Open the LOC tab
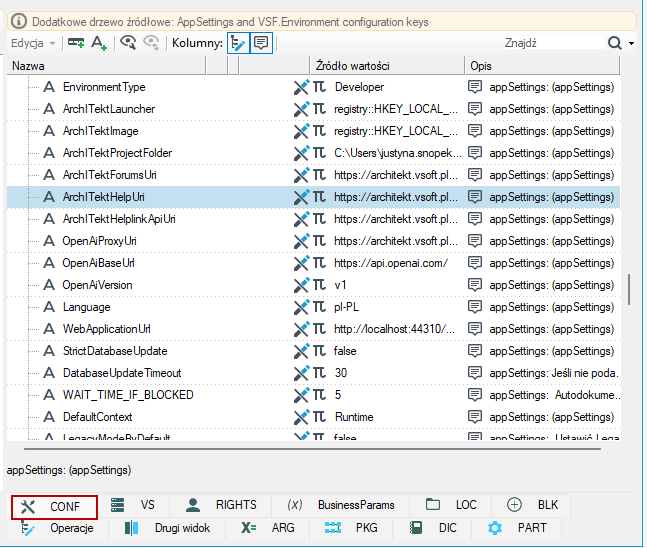The width and height of the screenshot is (647, 548). click(451, 505)
